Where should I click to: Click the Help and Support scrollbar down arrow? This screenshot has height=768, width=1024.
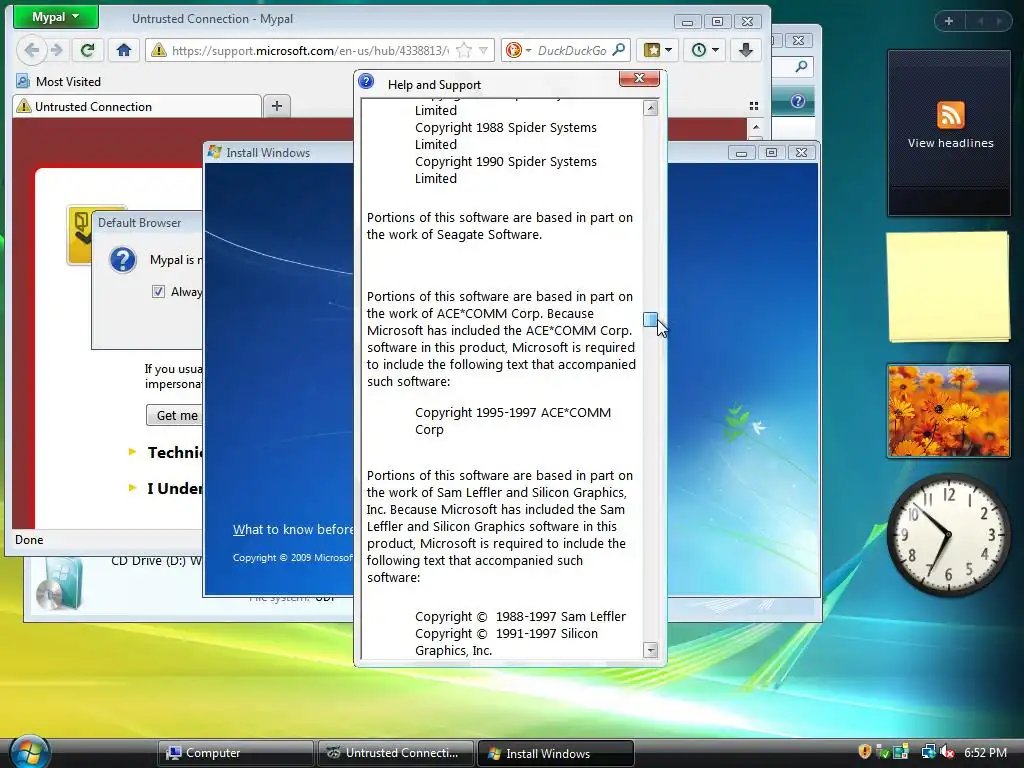coord(650,650)
